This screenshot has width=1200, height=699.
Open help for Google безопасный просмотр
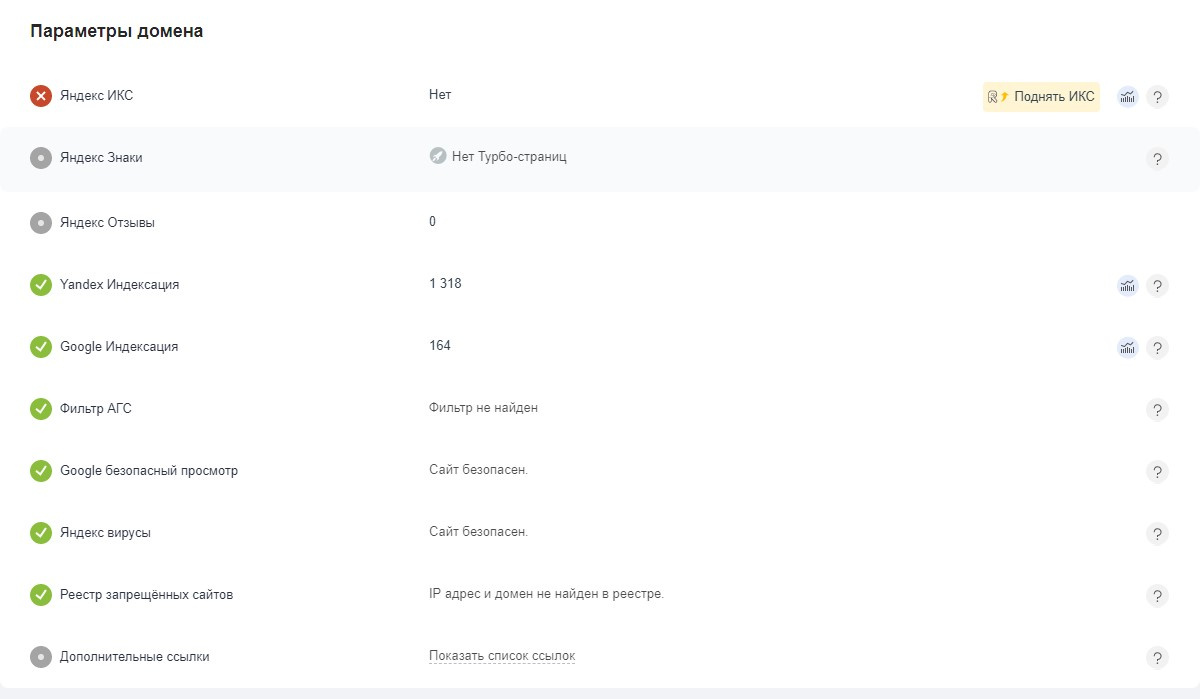click(x=1157, y=472)
